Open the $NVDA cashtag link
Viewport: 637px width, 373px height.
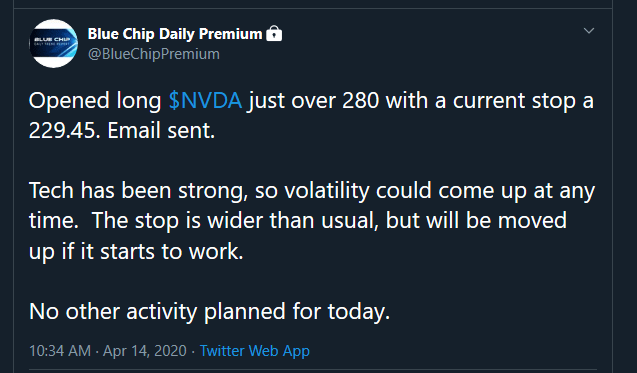pyautogui.click(x=205, y=100)
